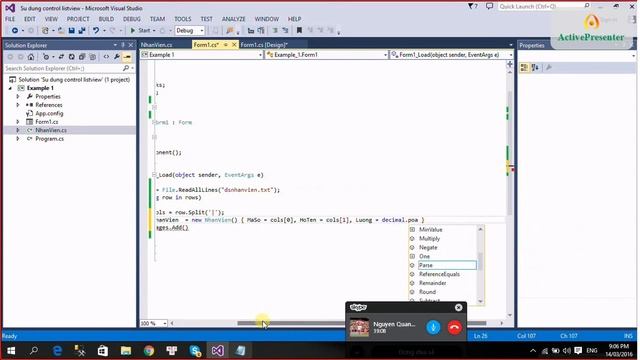Open File Explorer from the taskbar
Image resolution: width=640 pixels, height=360 pixels.
[126, 351]
